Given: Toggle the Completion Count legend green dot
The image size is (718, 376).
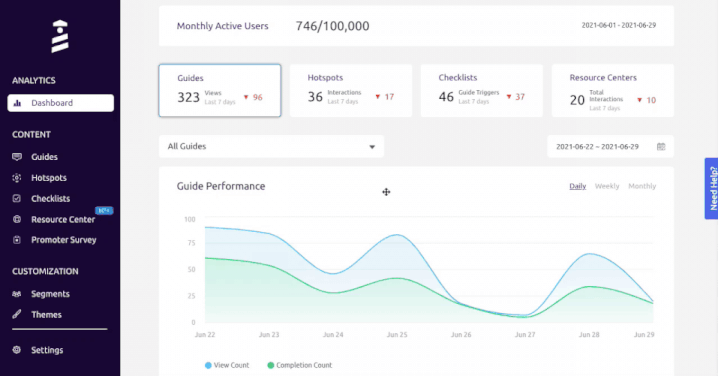Looking at the screenshot, I should (271, 365).
